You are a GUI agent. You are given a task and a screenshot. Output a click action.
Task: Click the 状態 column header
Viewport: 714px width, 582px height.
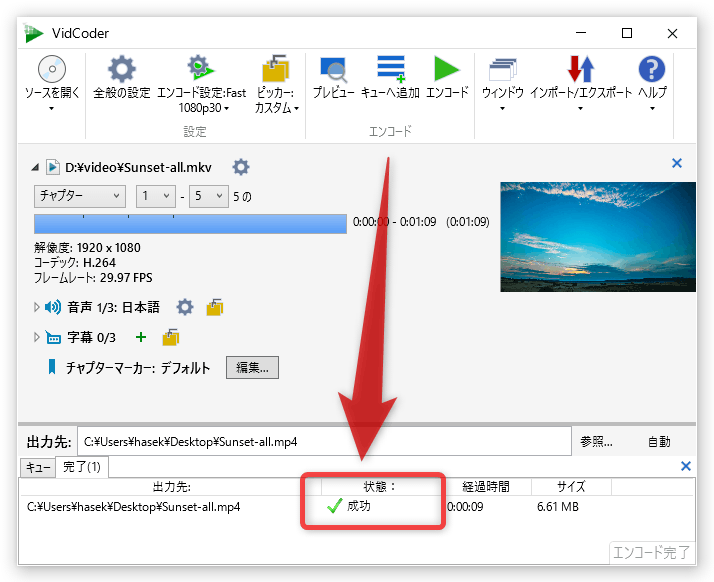coord(379,487)
